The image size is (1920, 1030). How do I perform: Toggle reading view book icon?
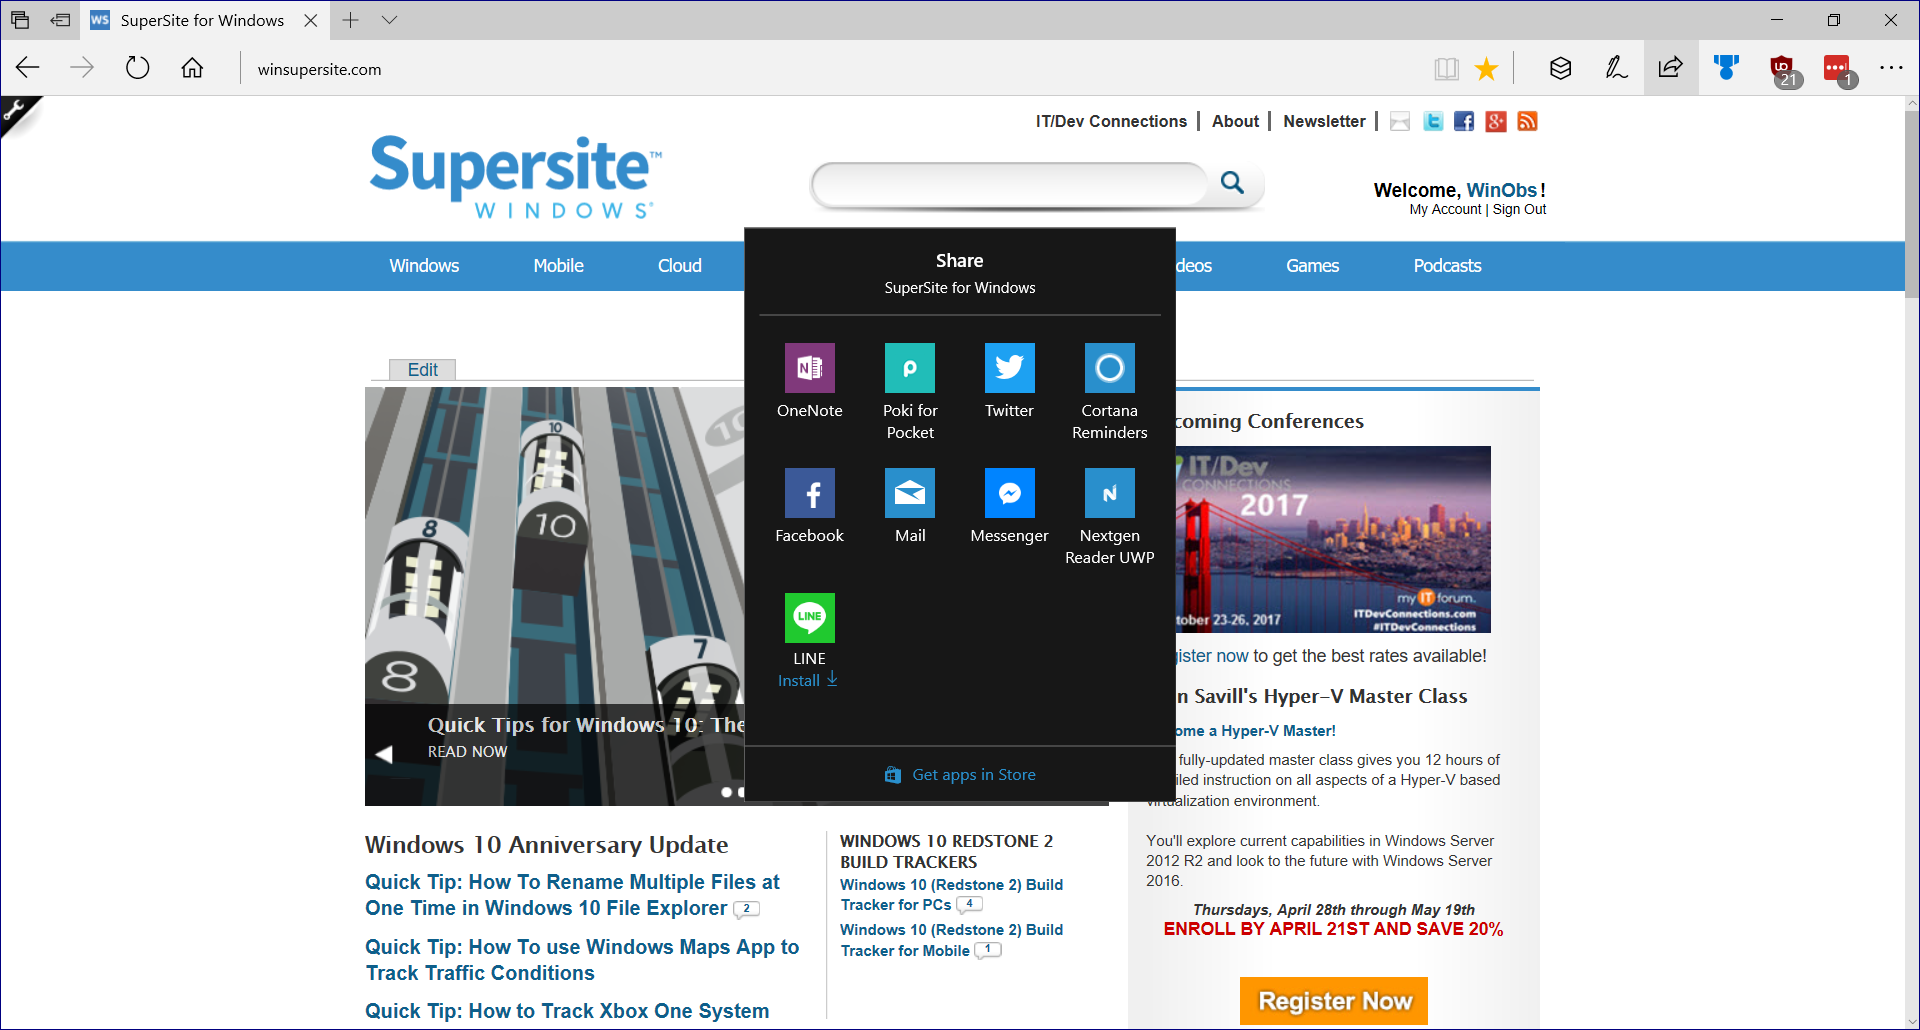click(1446, 69)
